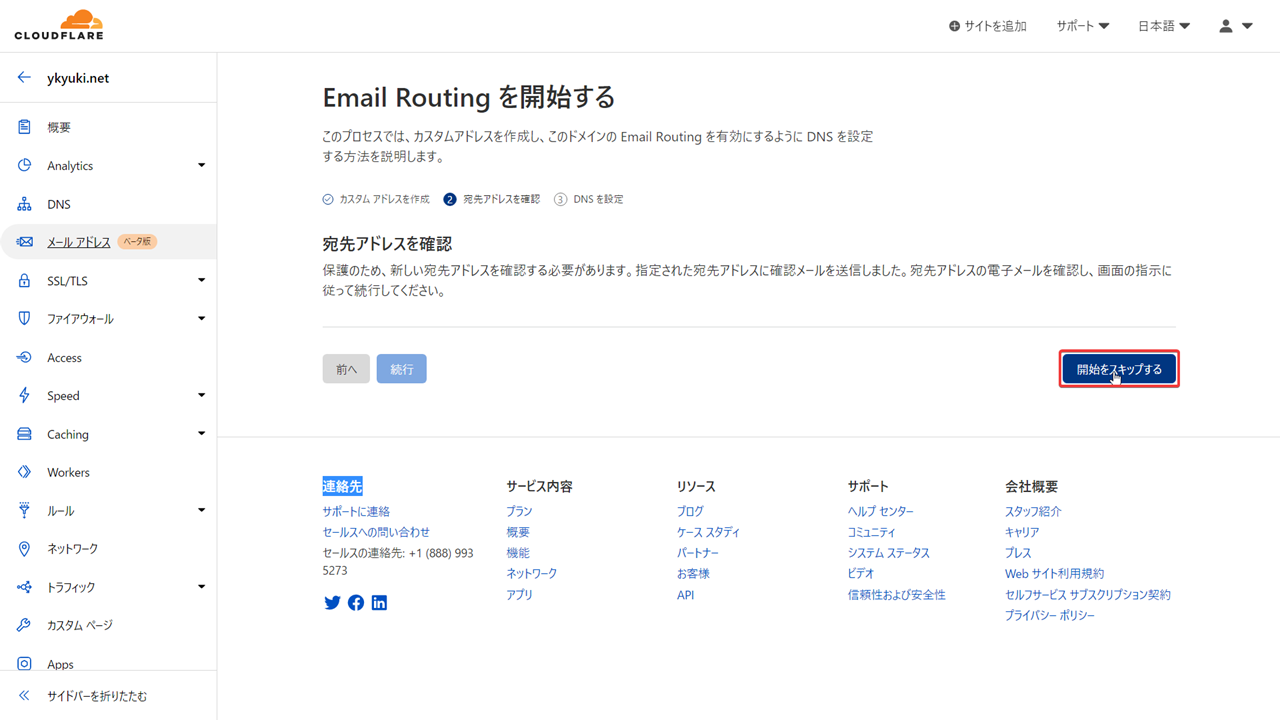
Task: Open the ヘルプ センター footer link
Action: [880, 511]
